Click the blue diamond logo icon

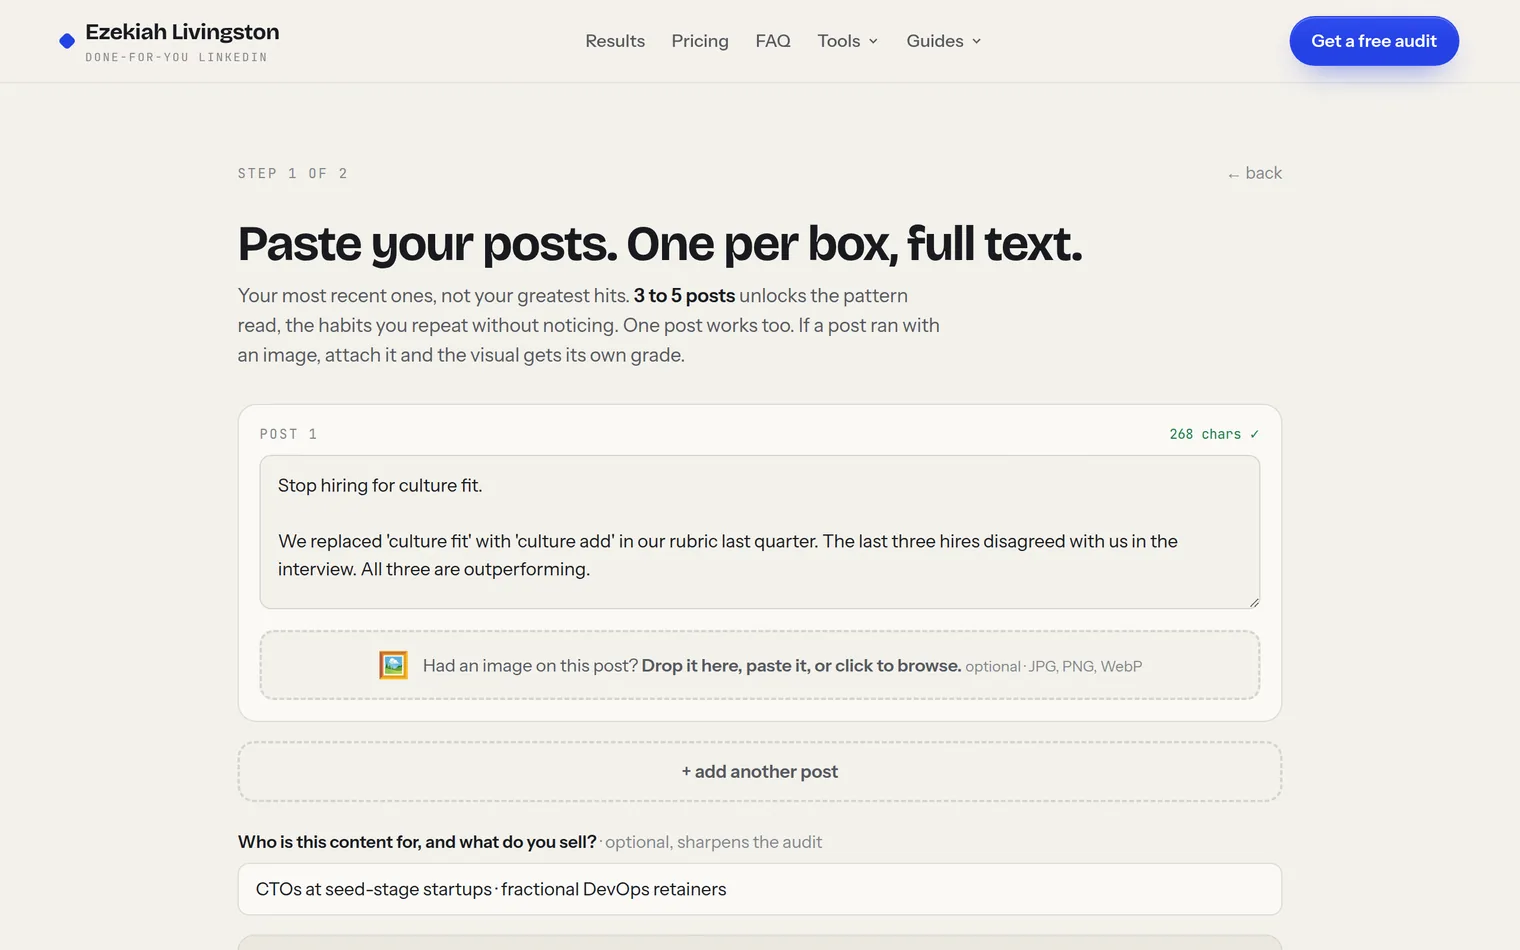(67, 41)
